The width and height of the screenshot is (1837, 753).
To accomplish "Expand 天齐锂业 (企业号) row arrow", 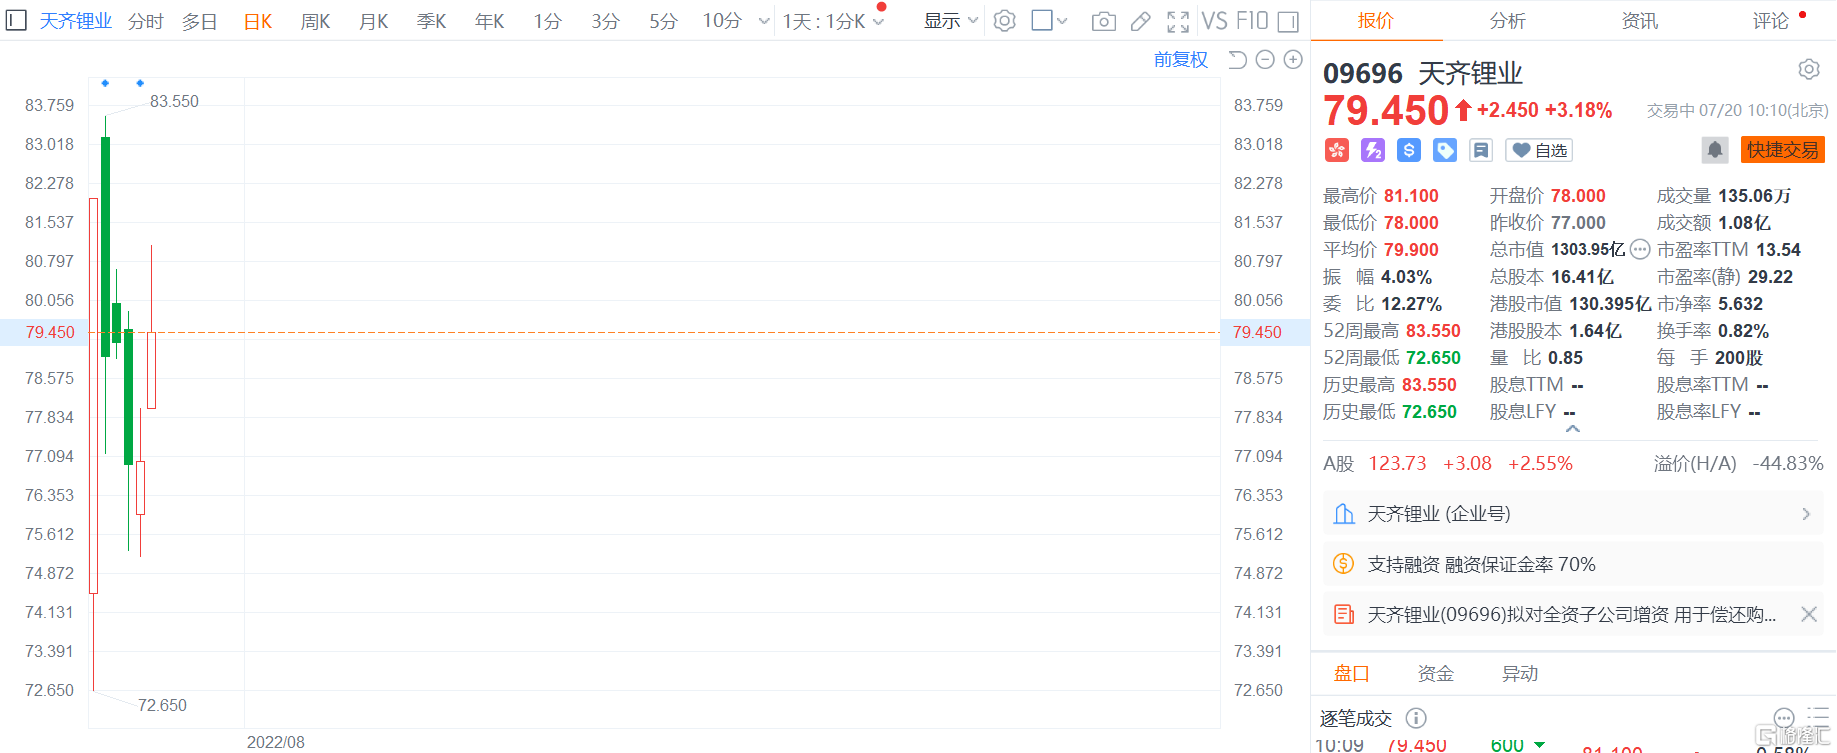I will tap(1806, 514).
